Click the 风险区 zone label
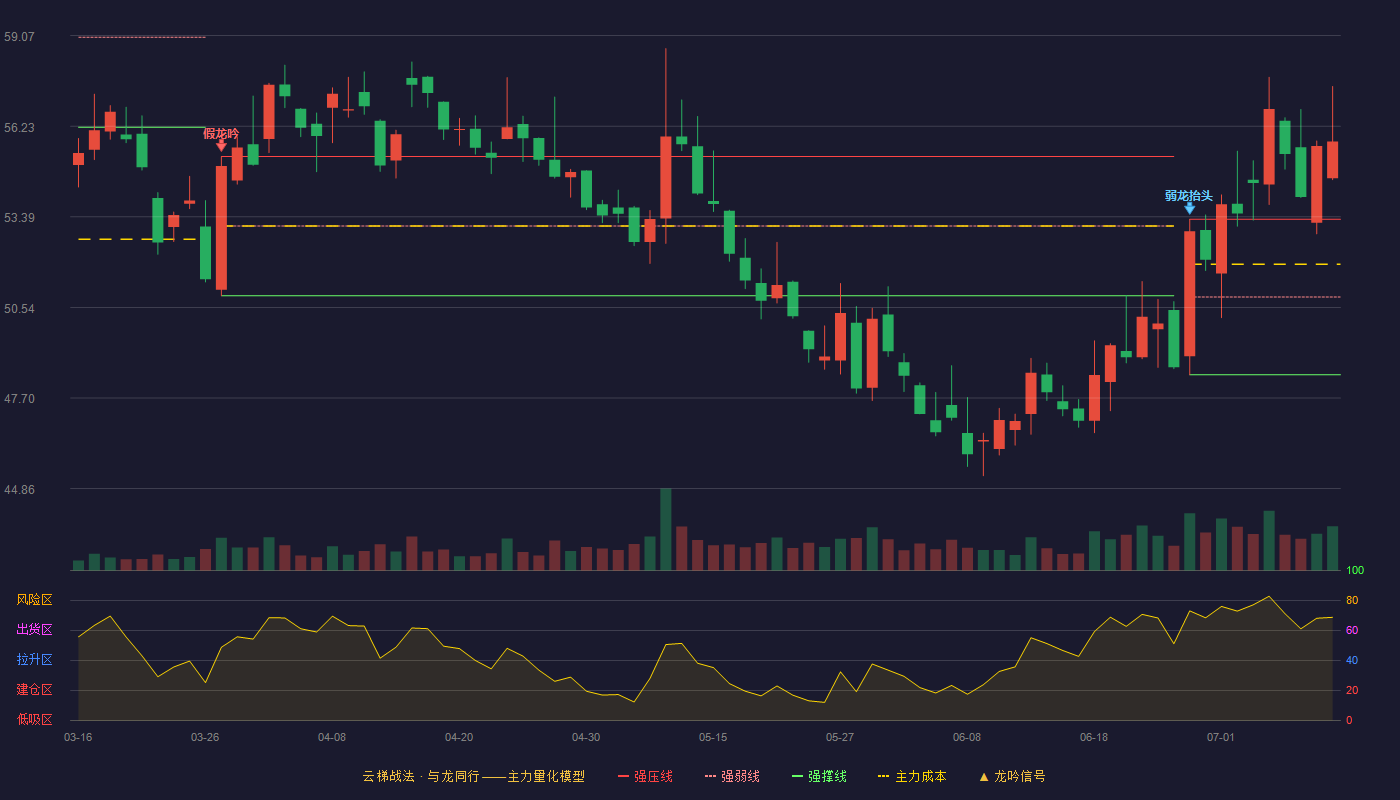This screenshot has height=800, width=1400. (x=34, y=600)
